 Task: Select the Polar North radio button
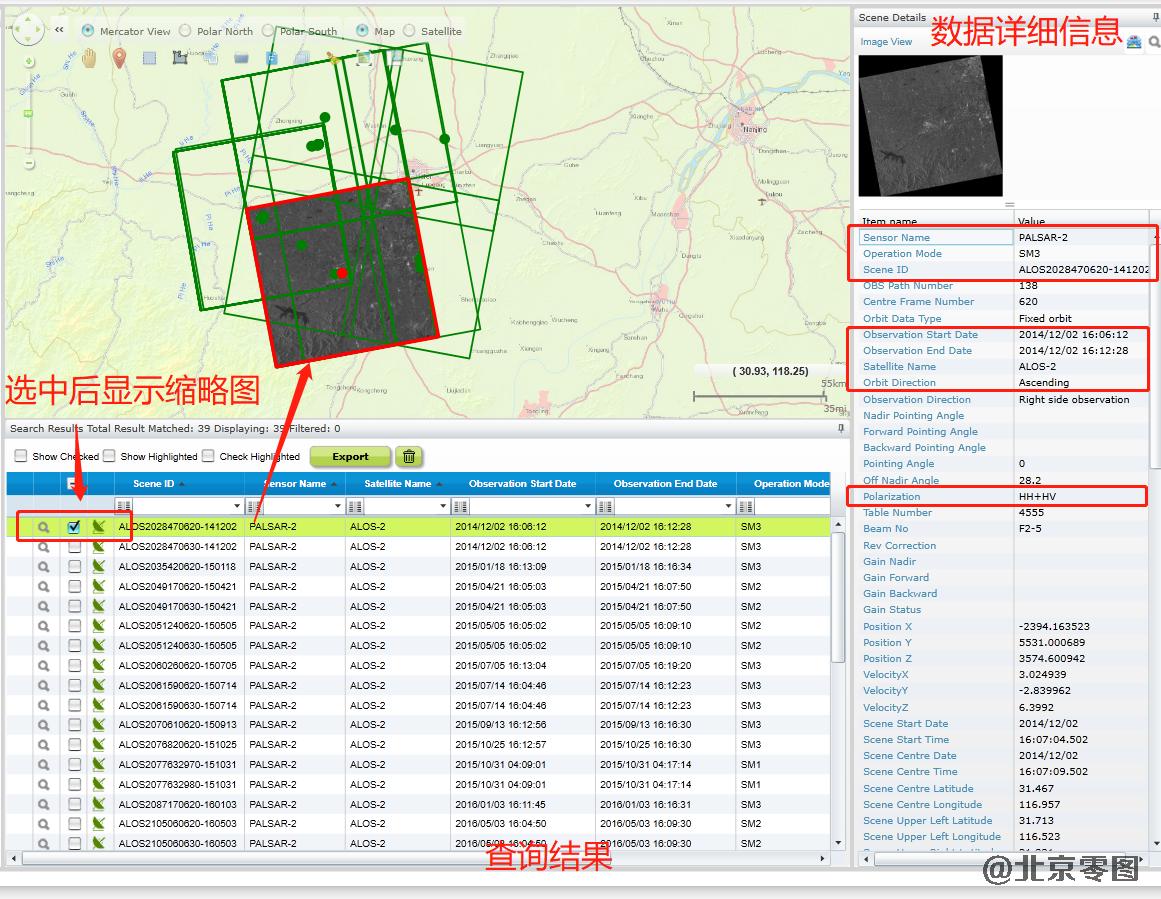point(185,31)
